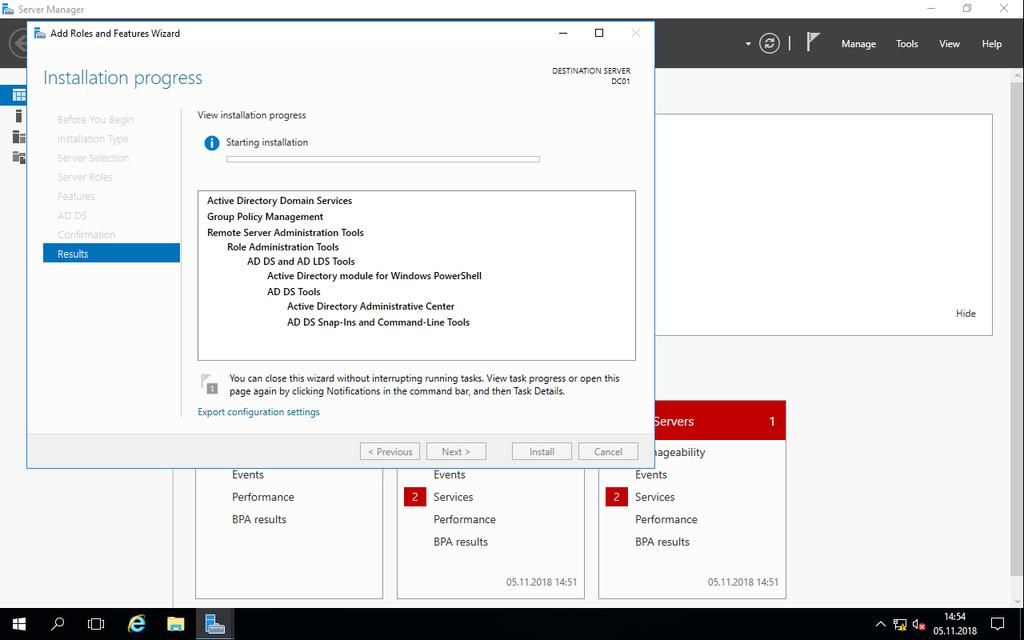Launch Internet Explorer from the taskbar
1024x640 pixels.
[x=136, y=624]
